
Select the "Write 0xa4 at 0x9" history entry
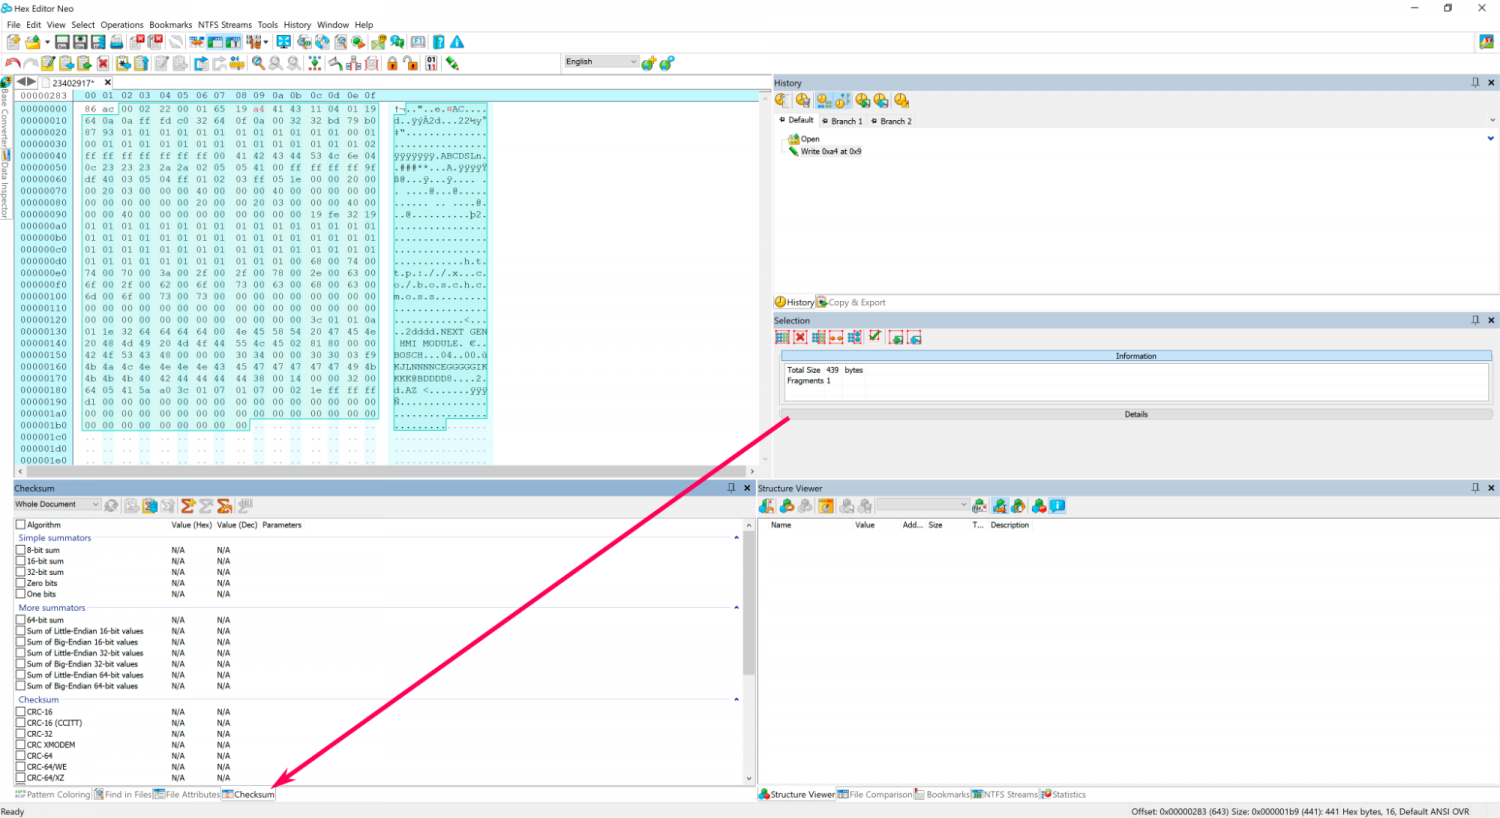click(830, 152)
